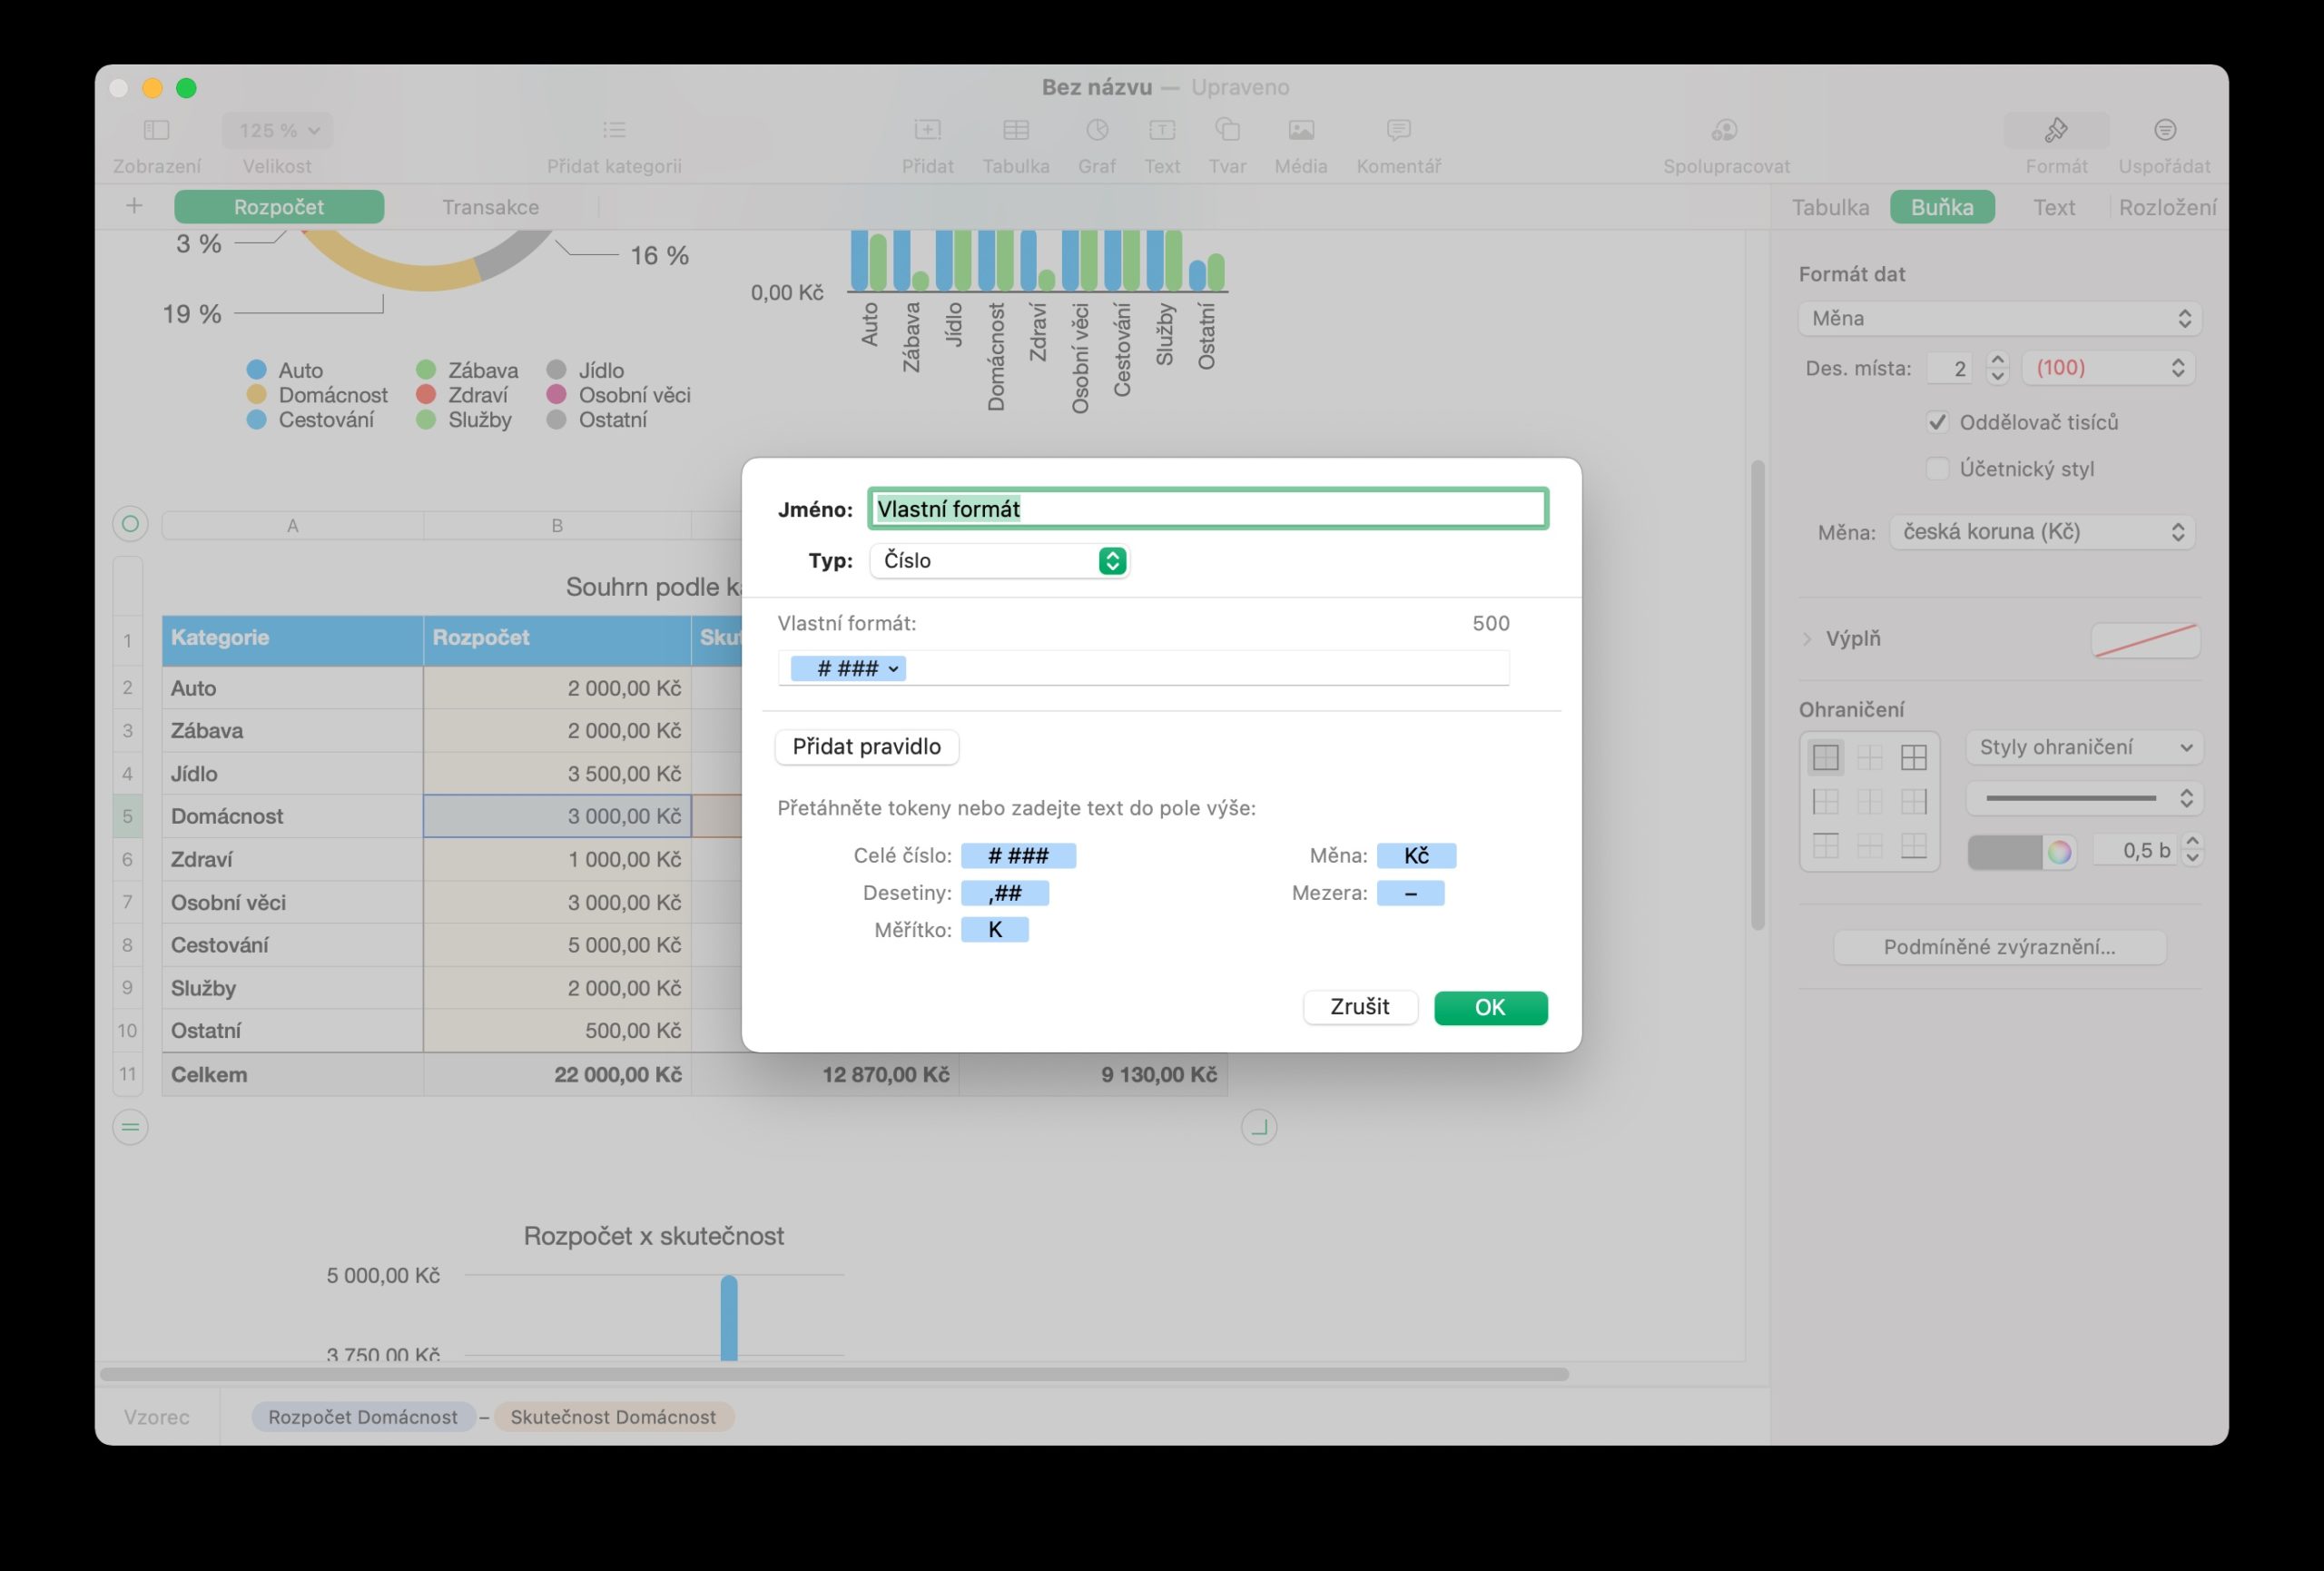Uncheck the Oddělovač tisíců checkbox

pos(1937,422)
